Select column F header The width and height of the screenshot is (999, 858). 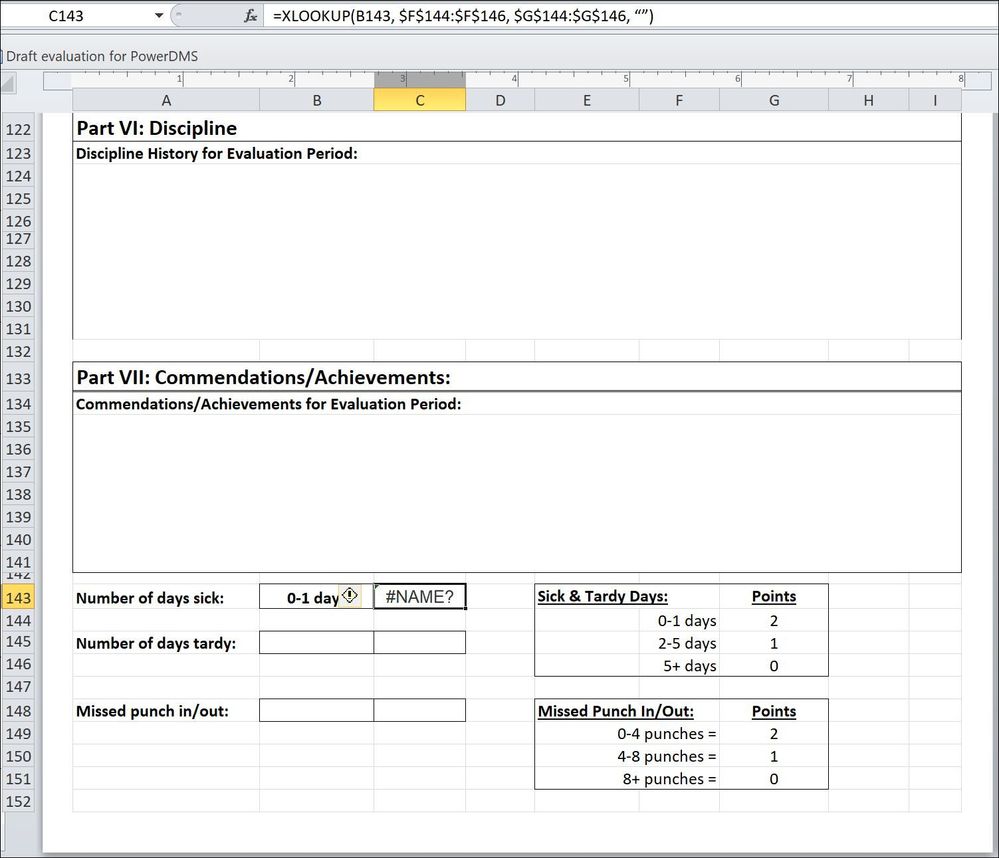pyautogui.click(x=679, y=100)
